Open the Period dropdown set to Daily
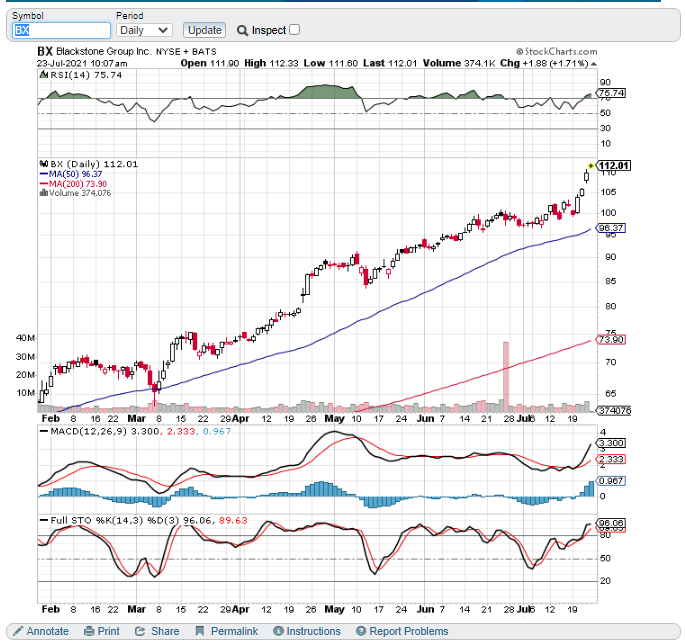 pyautogui.click(x=144, y=30)
